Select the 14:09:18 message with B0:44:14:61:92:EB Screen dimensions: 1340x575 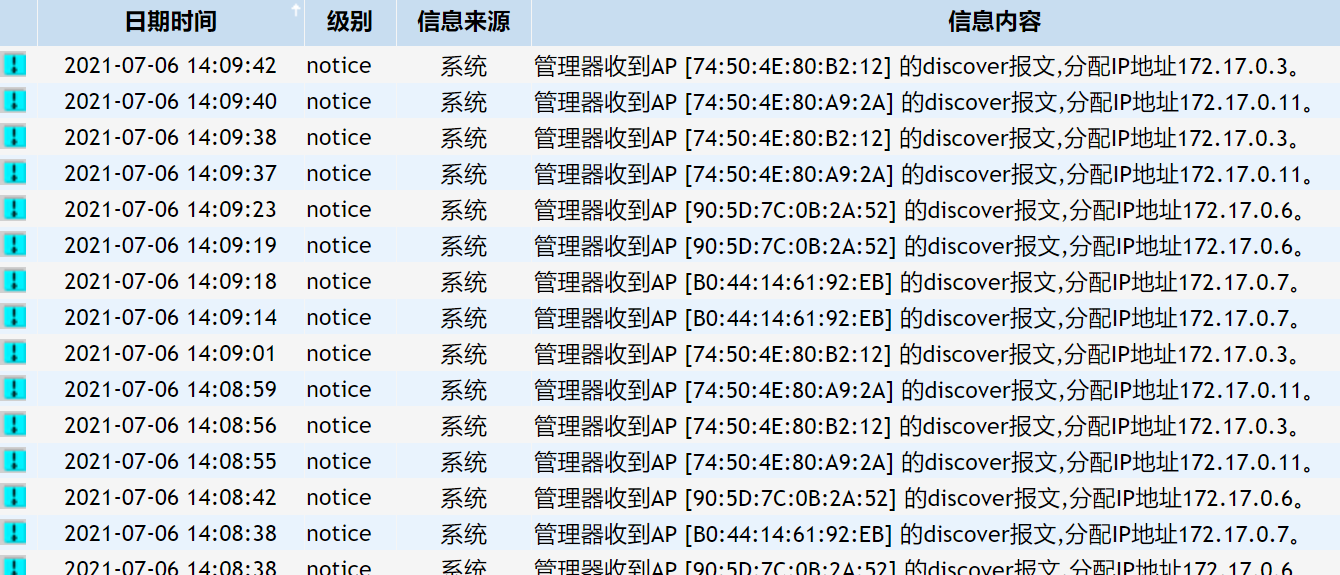(918, 283)
